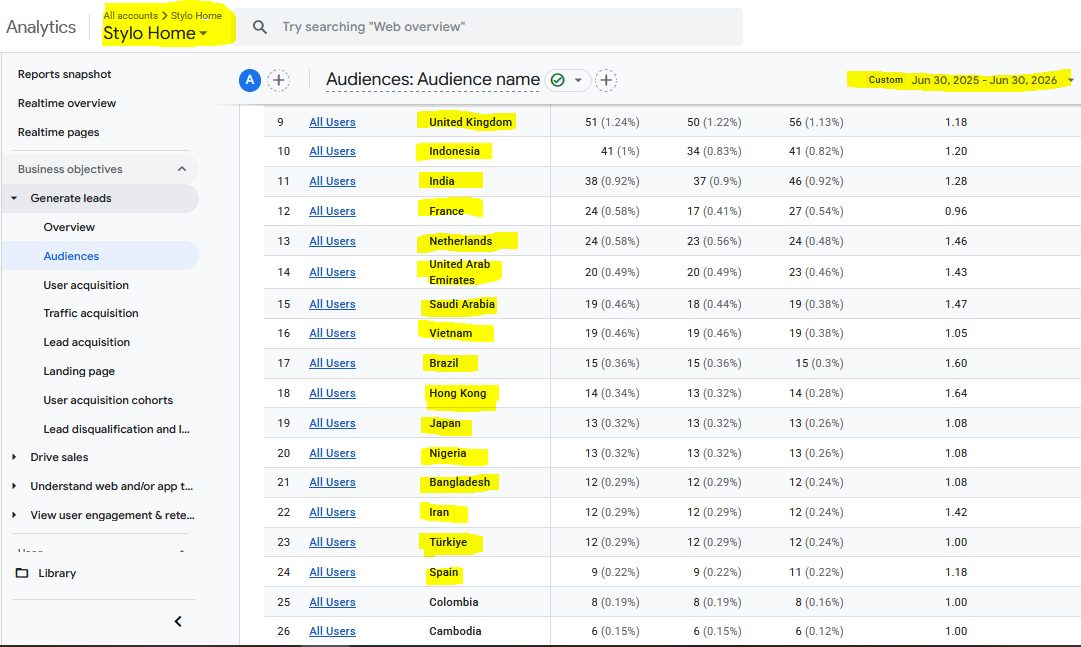Screen dimensions: 1081x647
Task: Click the blue 'A' comparison badge
Action: [x=250, y=80]
